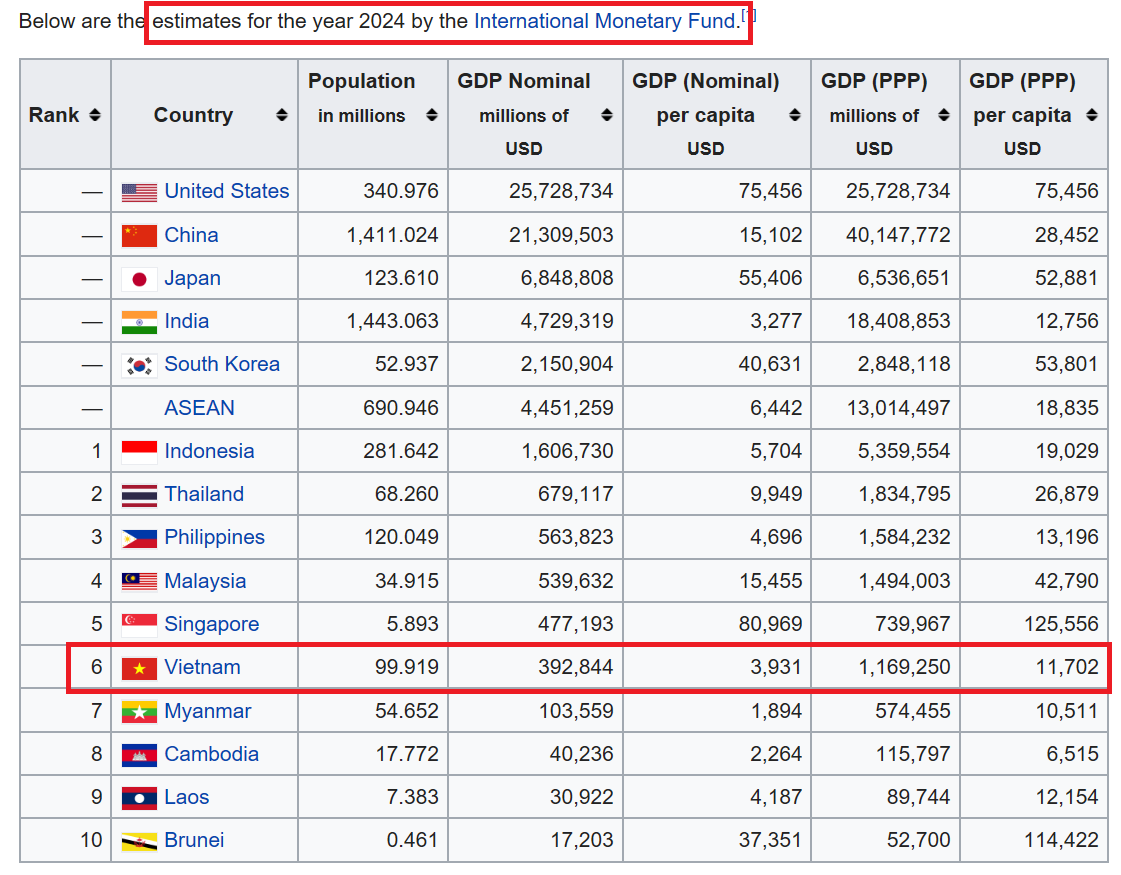The width and height of the screenshot is (1121, 875).
Task: Select the Country column header text
Action: (193, 115)
